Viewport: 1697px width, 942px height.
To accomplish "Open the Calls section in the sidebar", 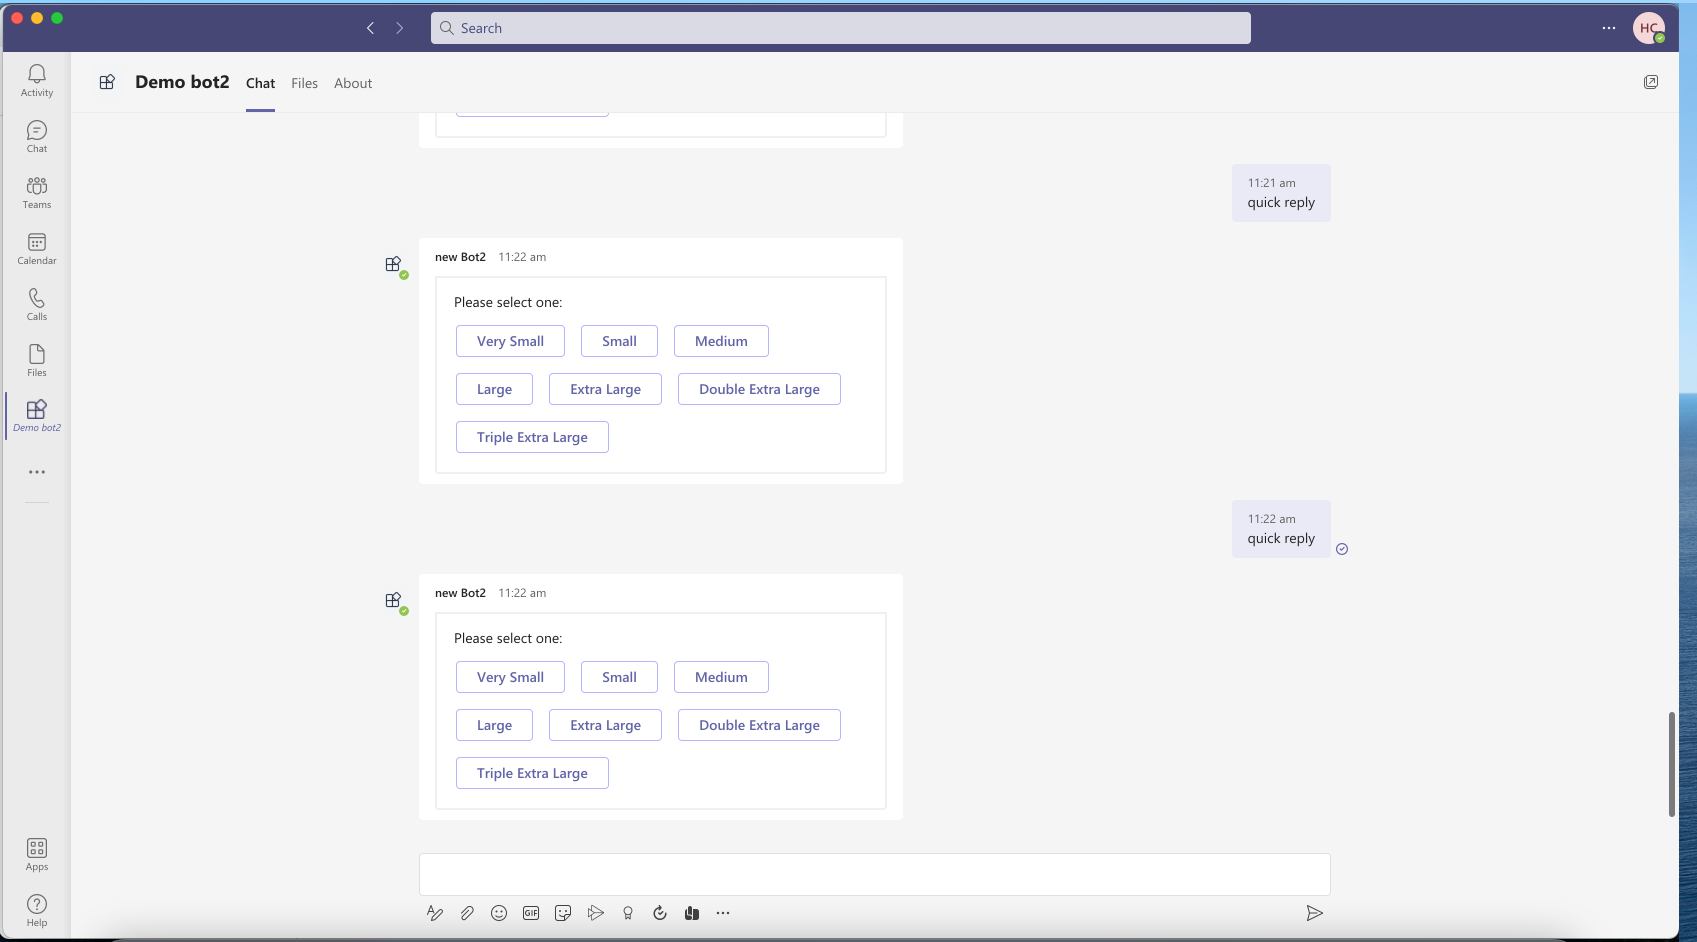I will pyautogui.click(x=36, y=303).
